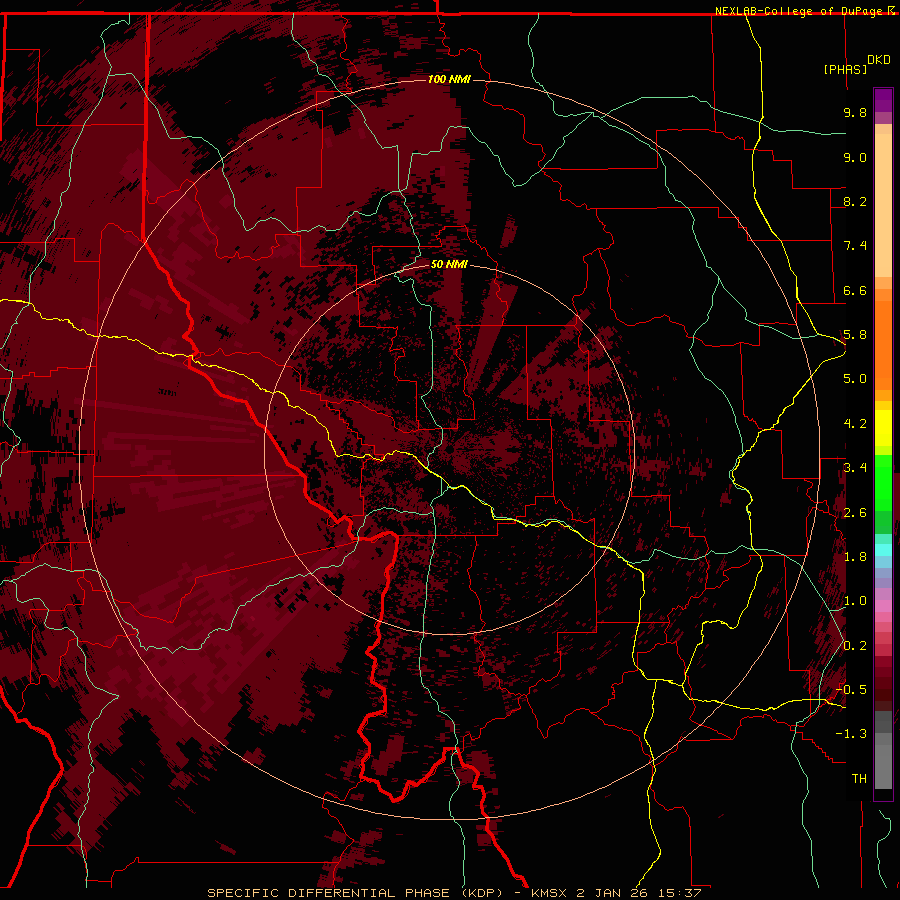Viewport: 900px width, 900px height.
Task: Click the 6.6 scale value
Action: 855,290
